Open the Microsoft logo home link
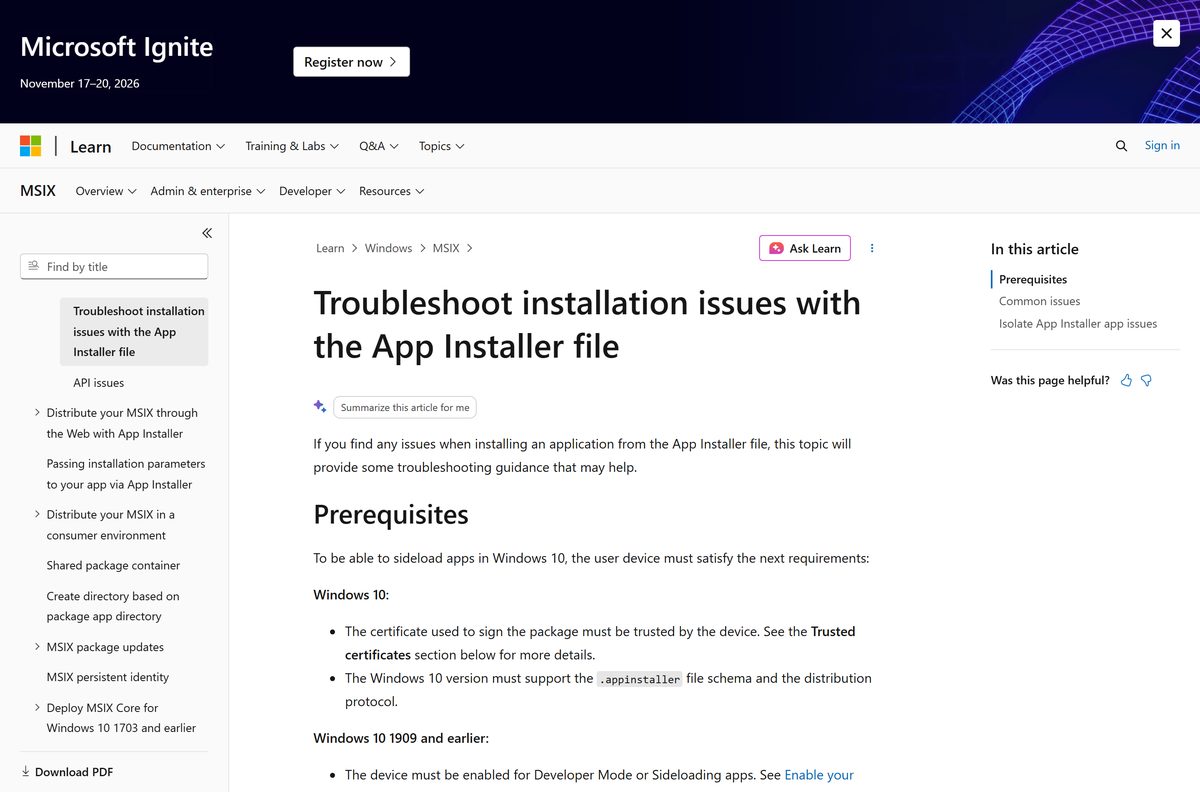Image resolution: width=1200 pixels, height=792 pixels. point(31,146)
